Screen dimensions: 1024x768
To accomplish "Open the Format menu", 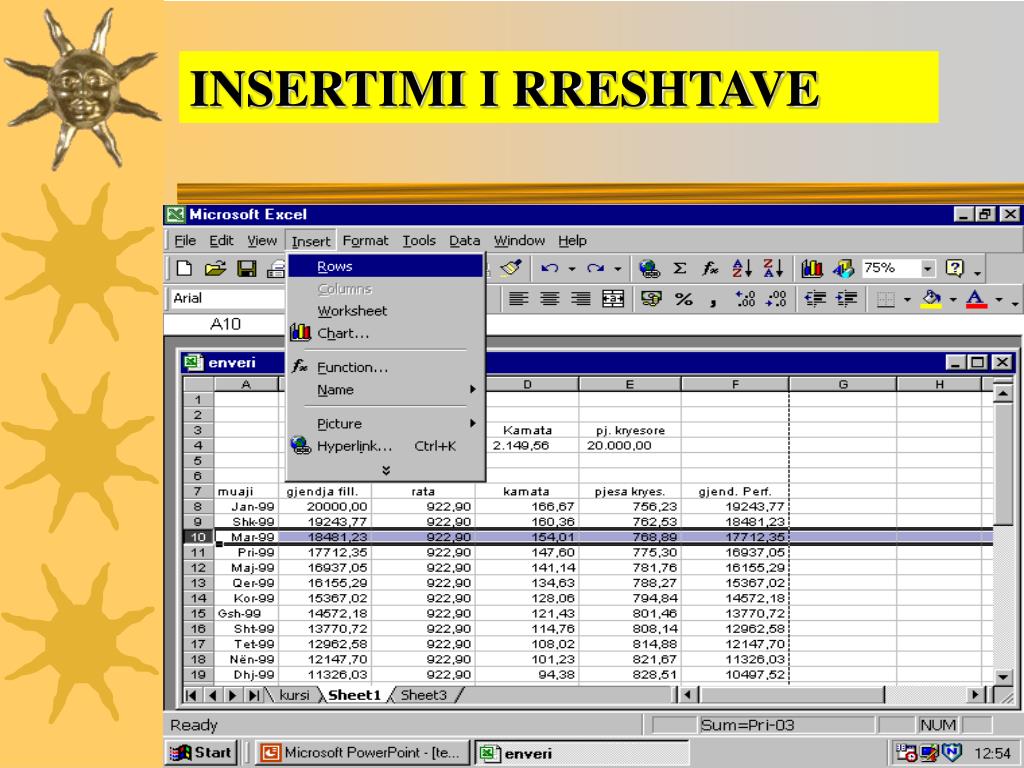I will tap(365, 241).
